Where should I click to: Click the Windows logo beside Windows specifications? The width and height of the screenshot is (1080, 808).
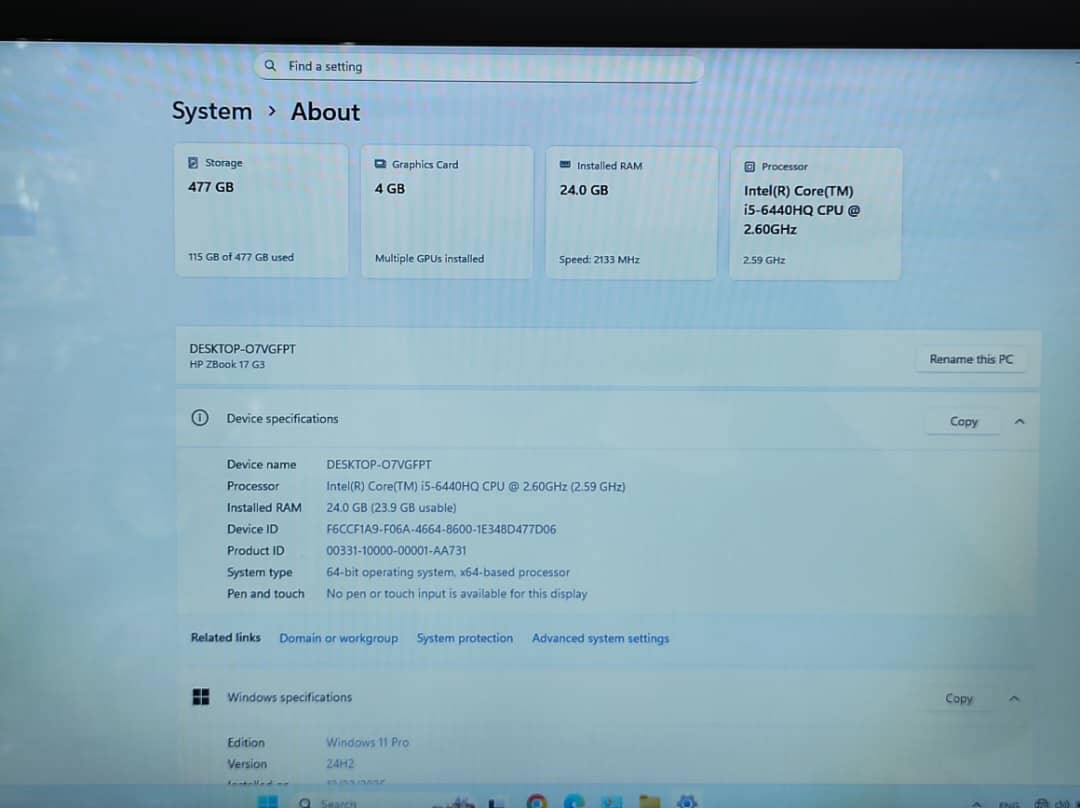pyautogui.click(x=201, y=697)
